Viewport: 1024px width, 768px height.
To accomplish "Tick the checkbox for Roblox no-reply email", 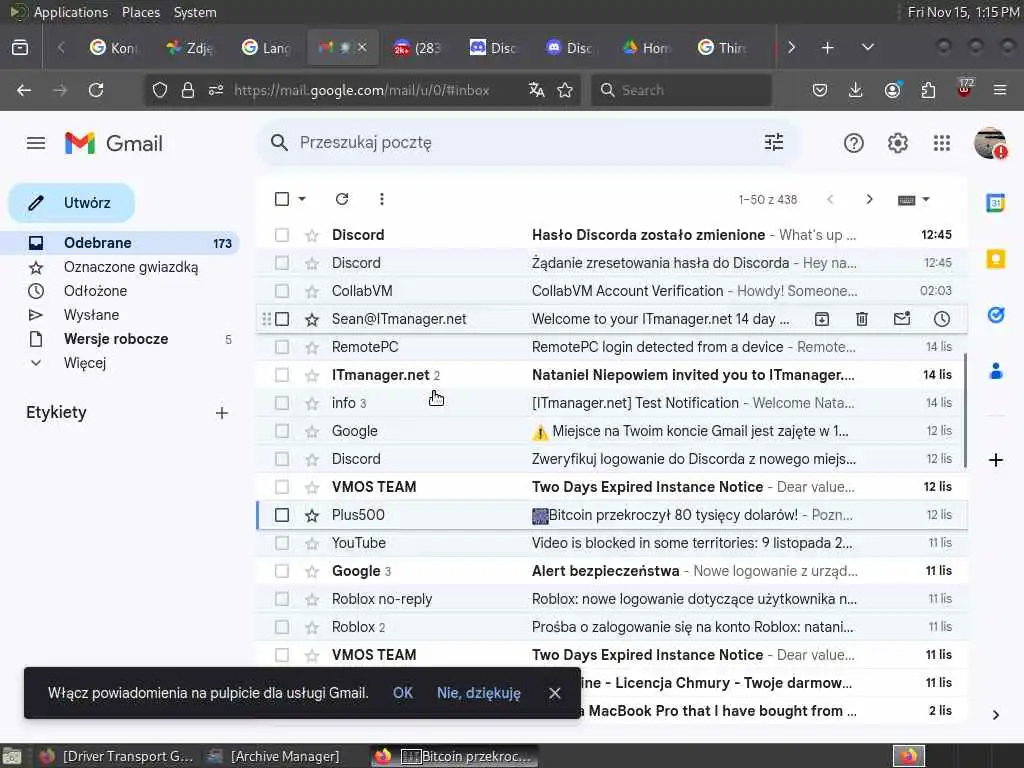I will [282, 599].
